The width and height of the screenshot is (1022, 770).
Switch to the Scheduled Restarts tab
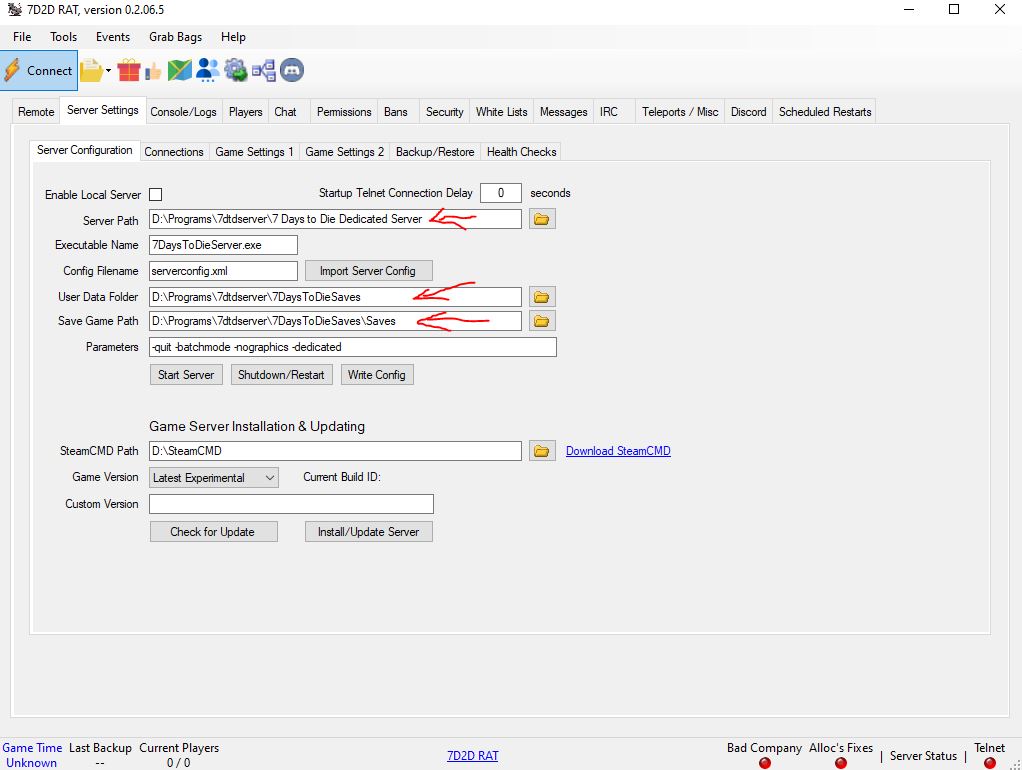click(x=825, y=111)
